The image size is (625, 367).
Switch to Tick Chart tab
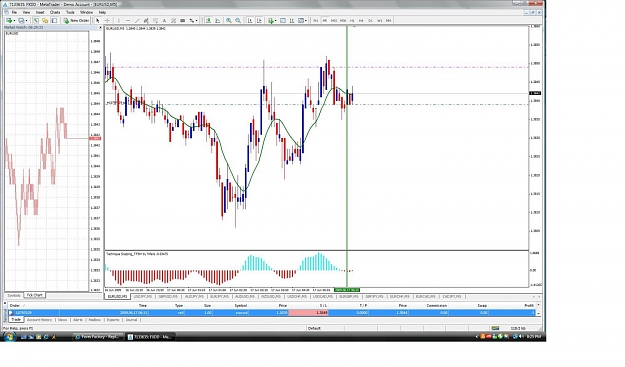pyautogui.click(x=34, y=295)
